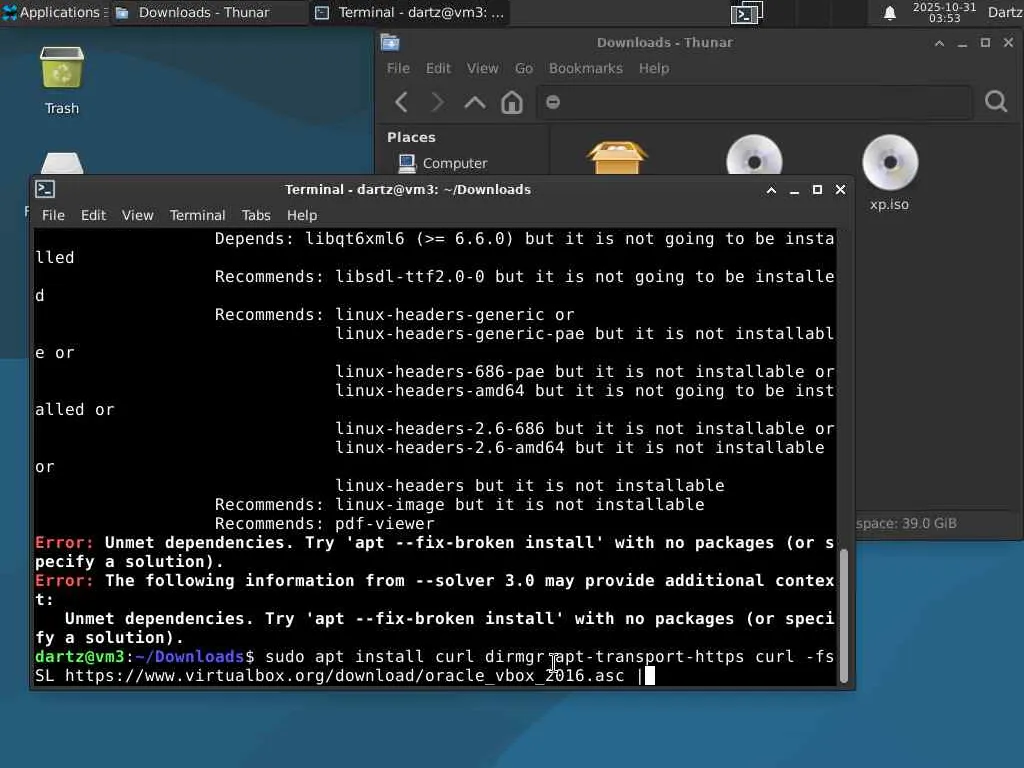Open Thunar Help menu
The height and width of the screenshot is (768, 1024).
(654, 68)
